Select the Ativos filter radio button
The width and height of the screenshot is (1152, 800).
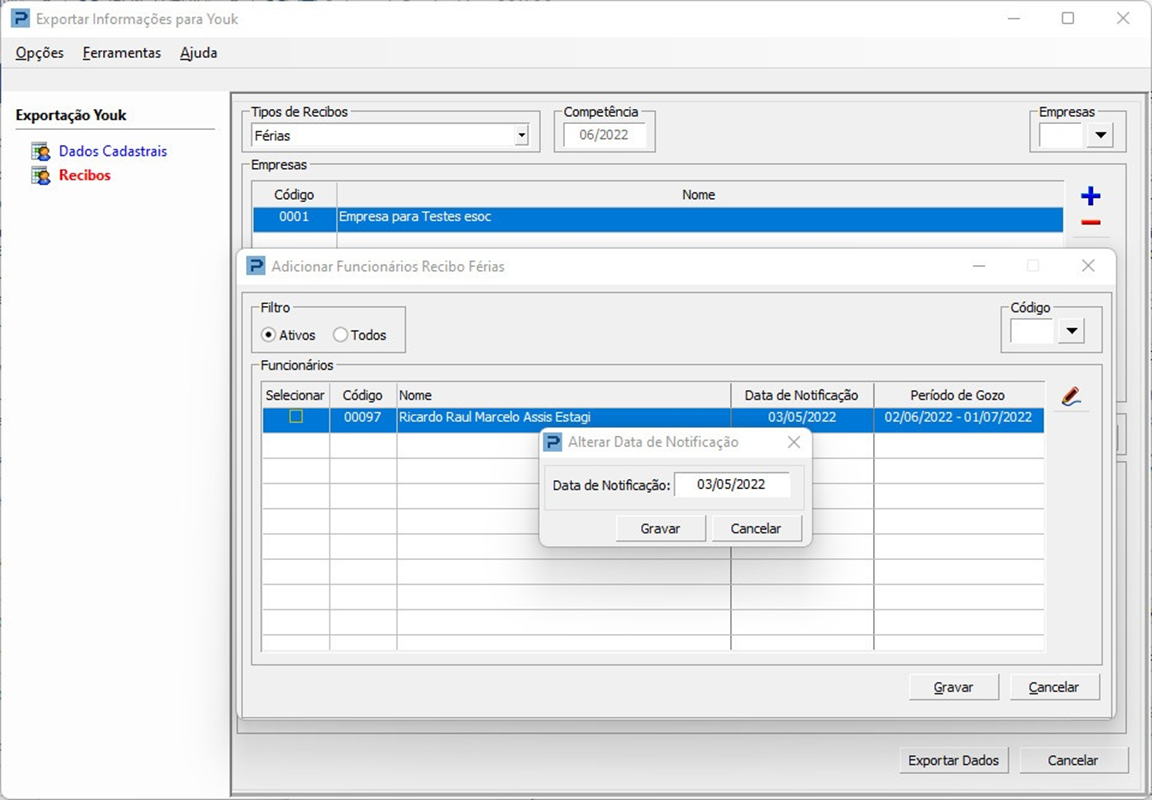pyautogui.click(x=268, y=335)
